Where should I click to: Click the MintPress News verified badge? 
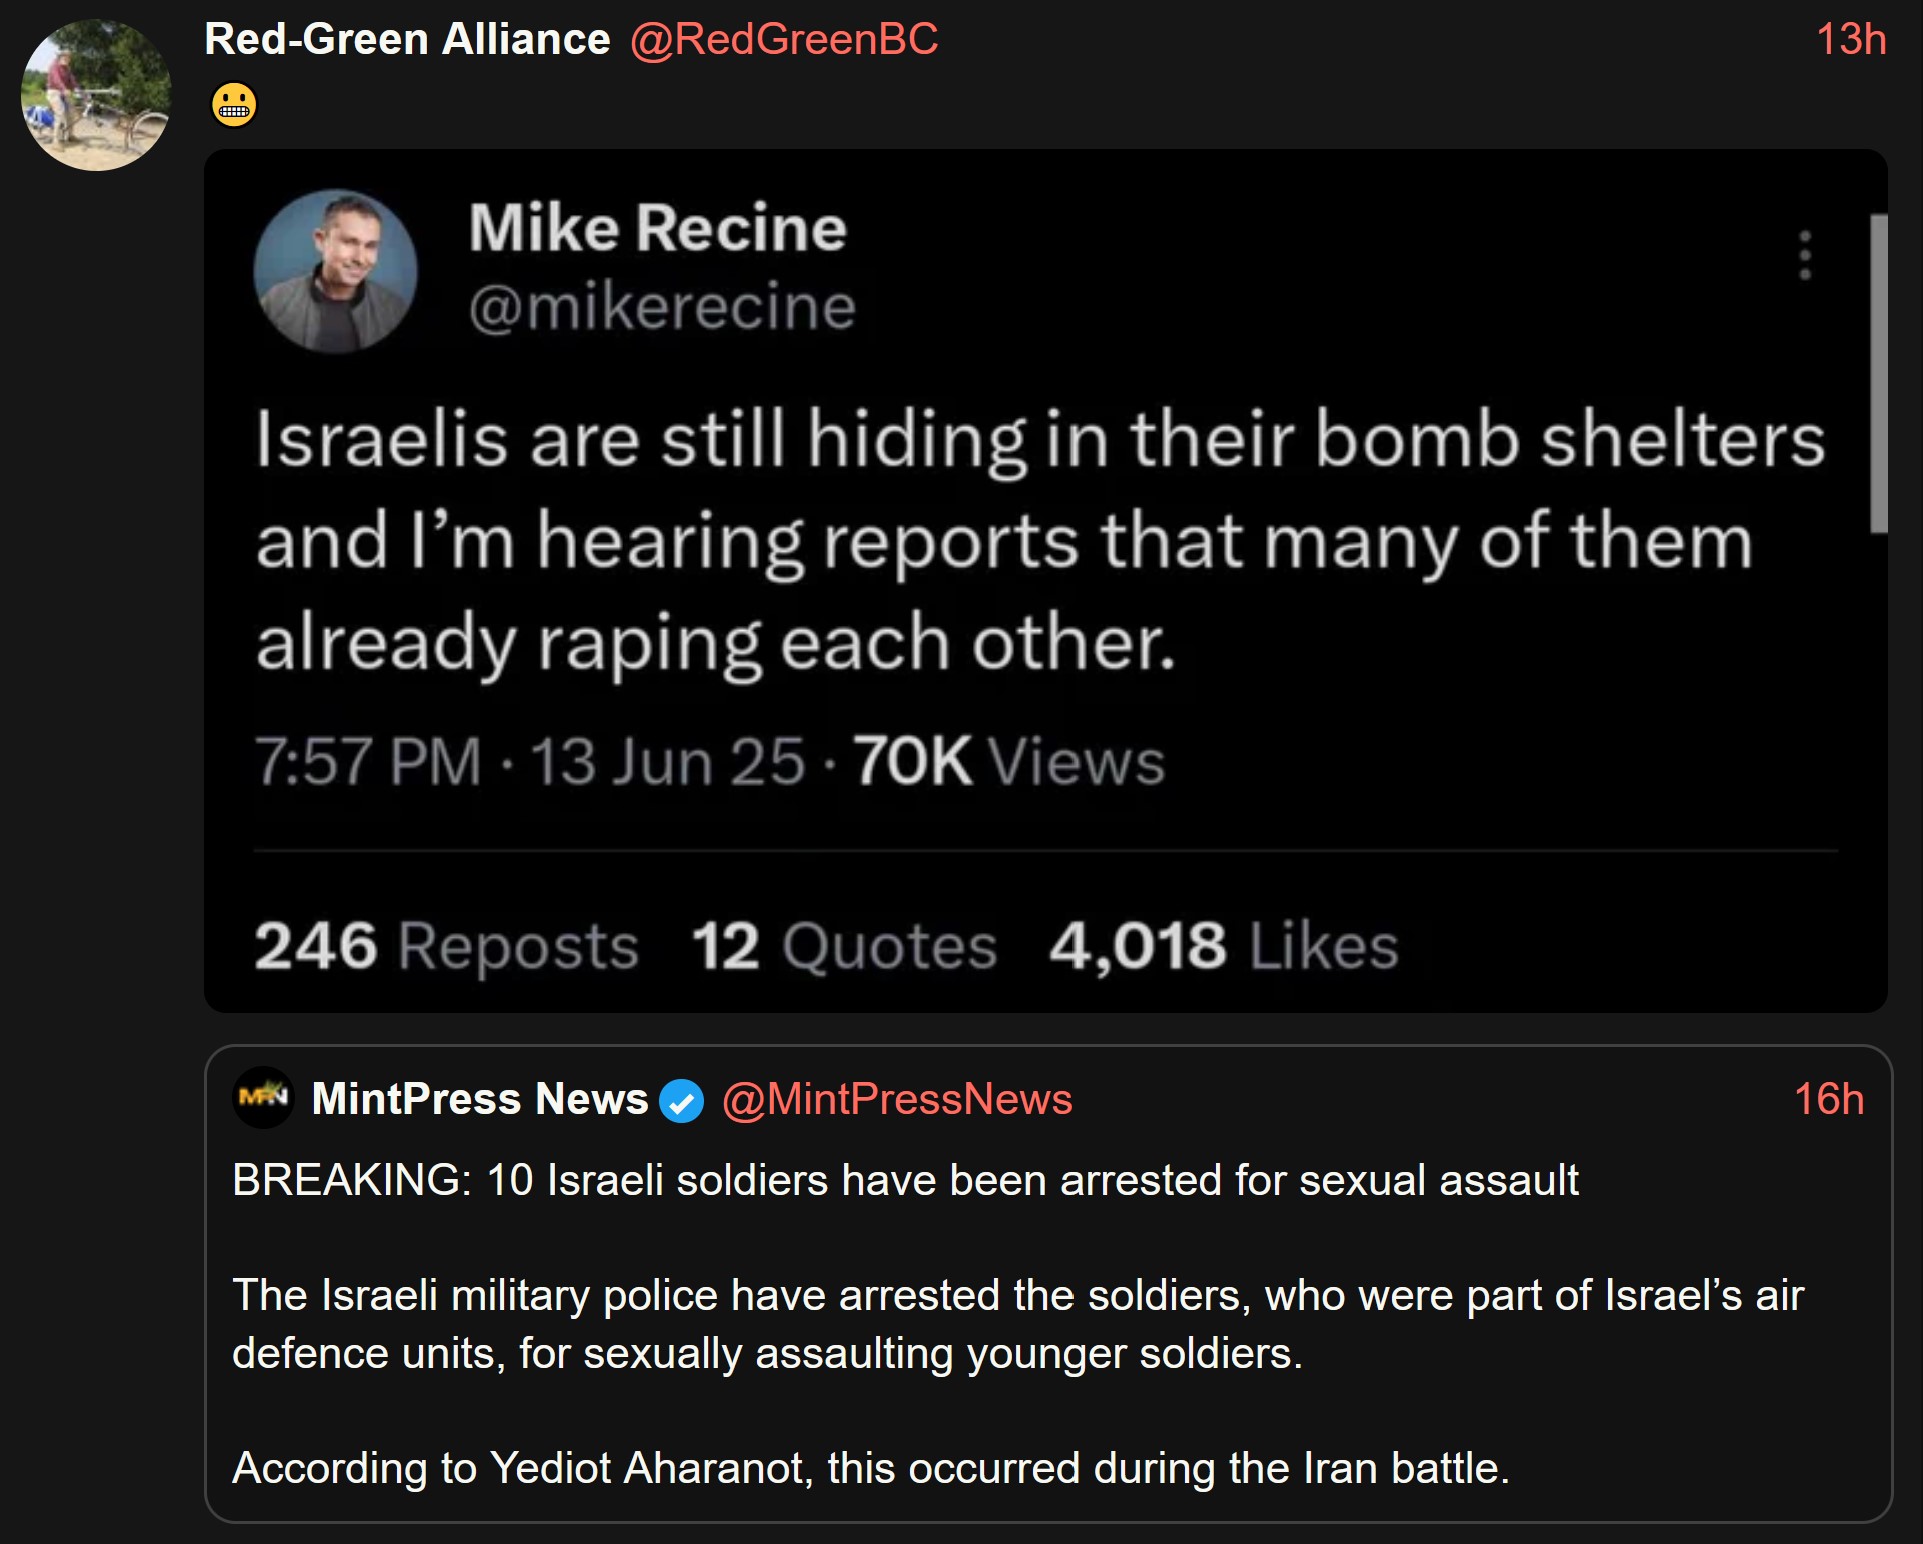pos(682,1101)
